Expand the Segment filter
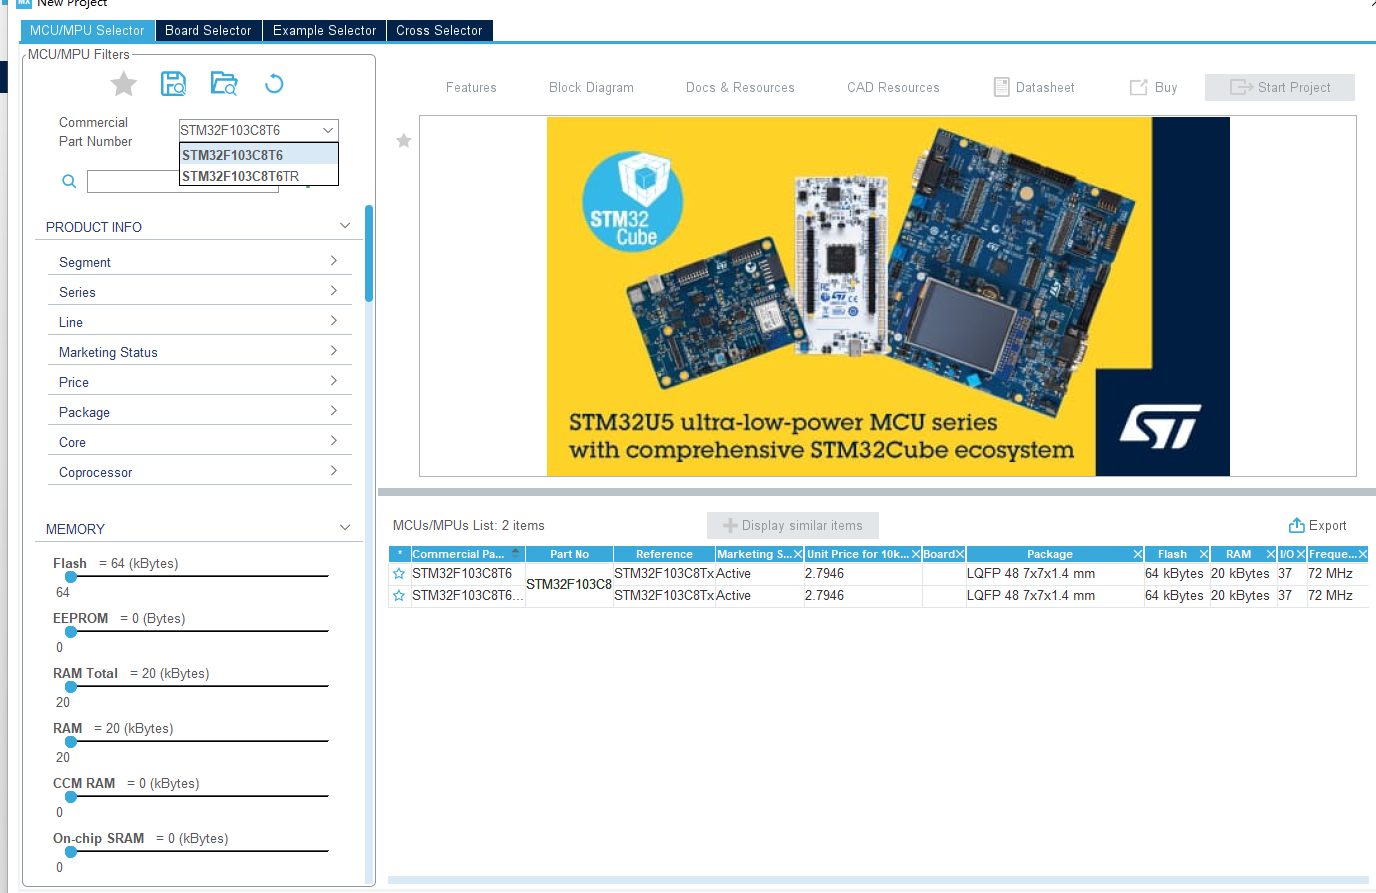Image resolution: width=1376 pixels, height=893 pixels. tap(334, 261)
